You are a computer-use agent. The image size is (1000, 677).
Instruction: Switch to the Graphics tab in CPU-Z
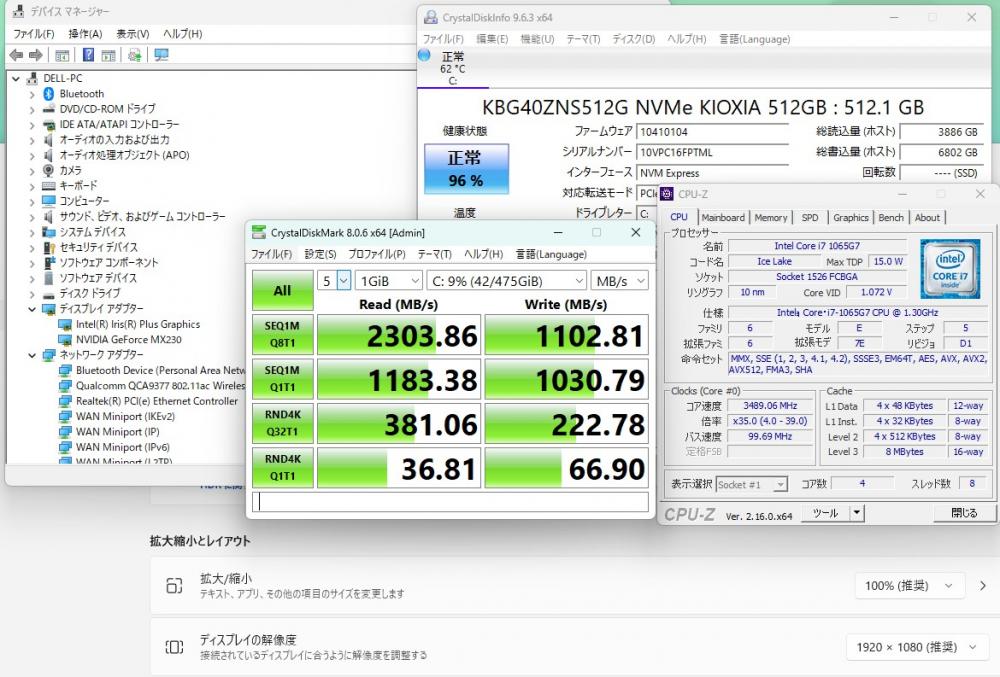851,217
